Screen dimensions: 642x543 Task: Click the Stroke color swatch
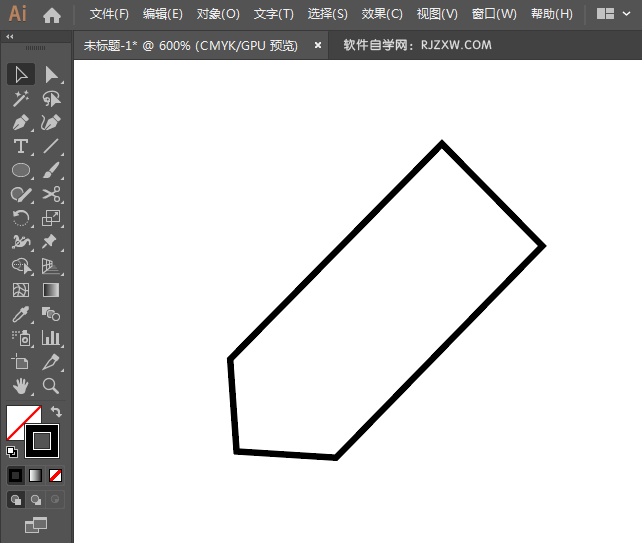pos(42,441)
